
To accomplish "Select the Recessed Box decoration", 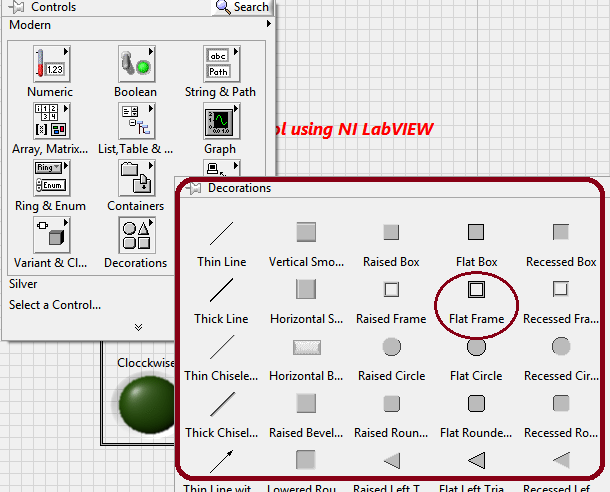I will (x=561, y=232).
